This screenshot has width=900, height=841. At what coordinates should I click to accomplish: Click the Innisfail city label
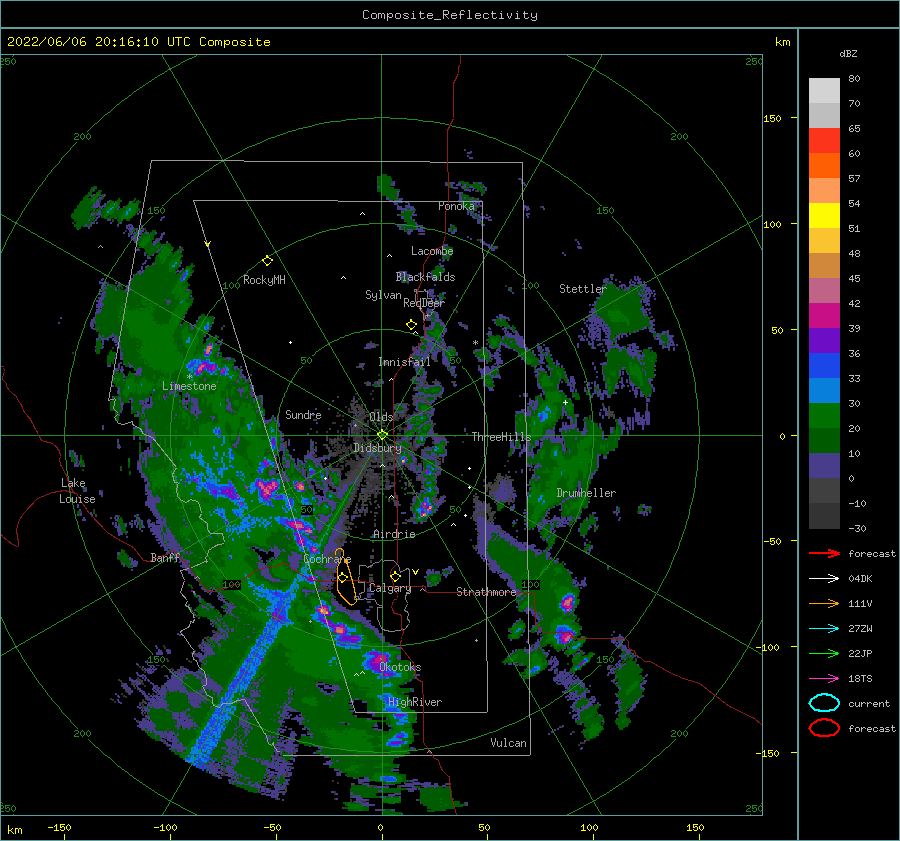(404, 362)
